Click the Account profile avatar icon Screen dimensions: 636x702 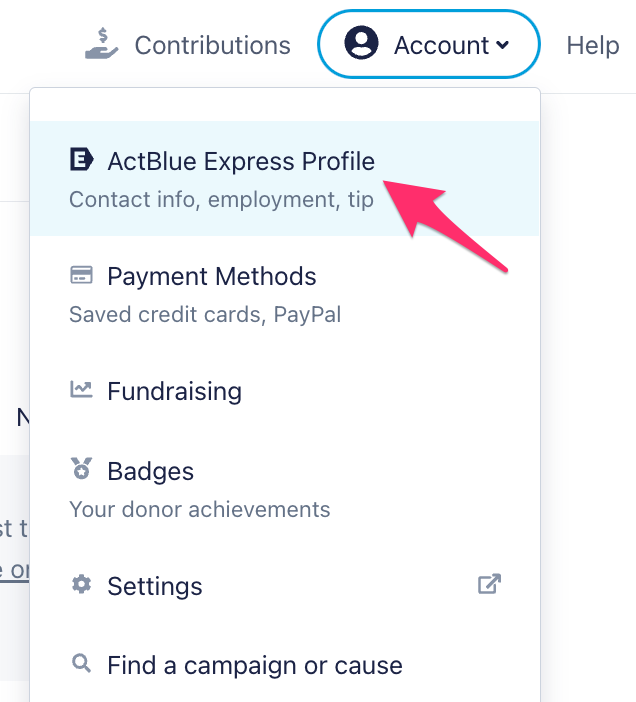click(361, 43)
